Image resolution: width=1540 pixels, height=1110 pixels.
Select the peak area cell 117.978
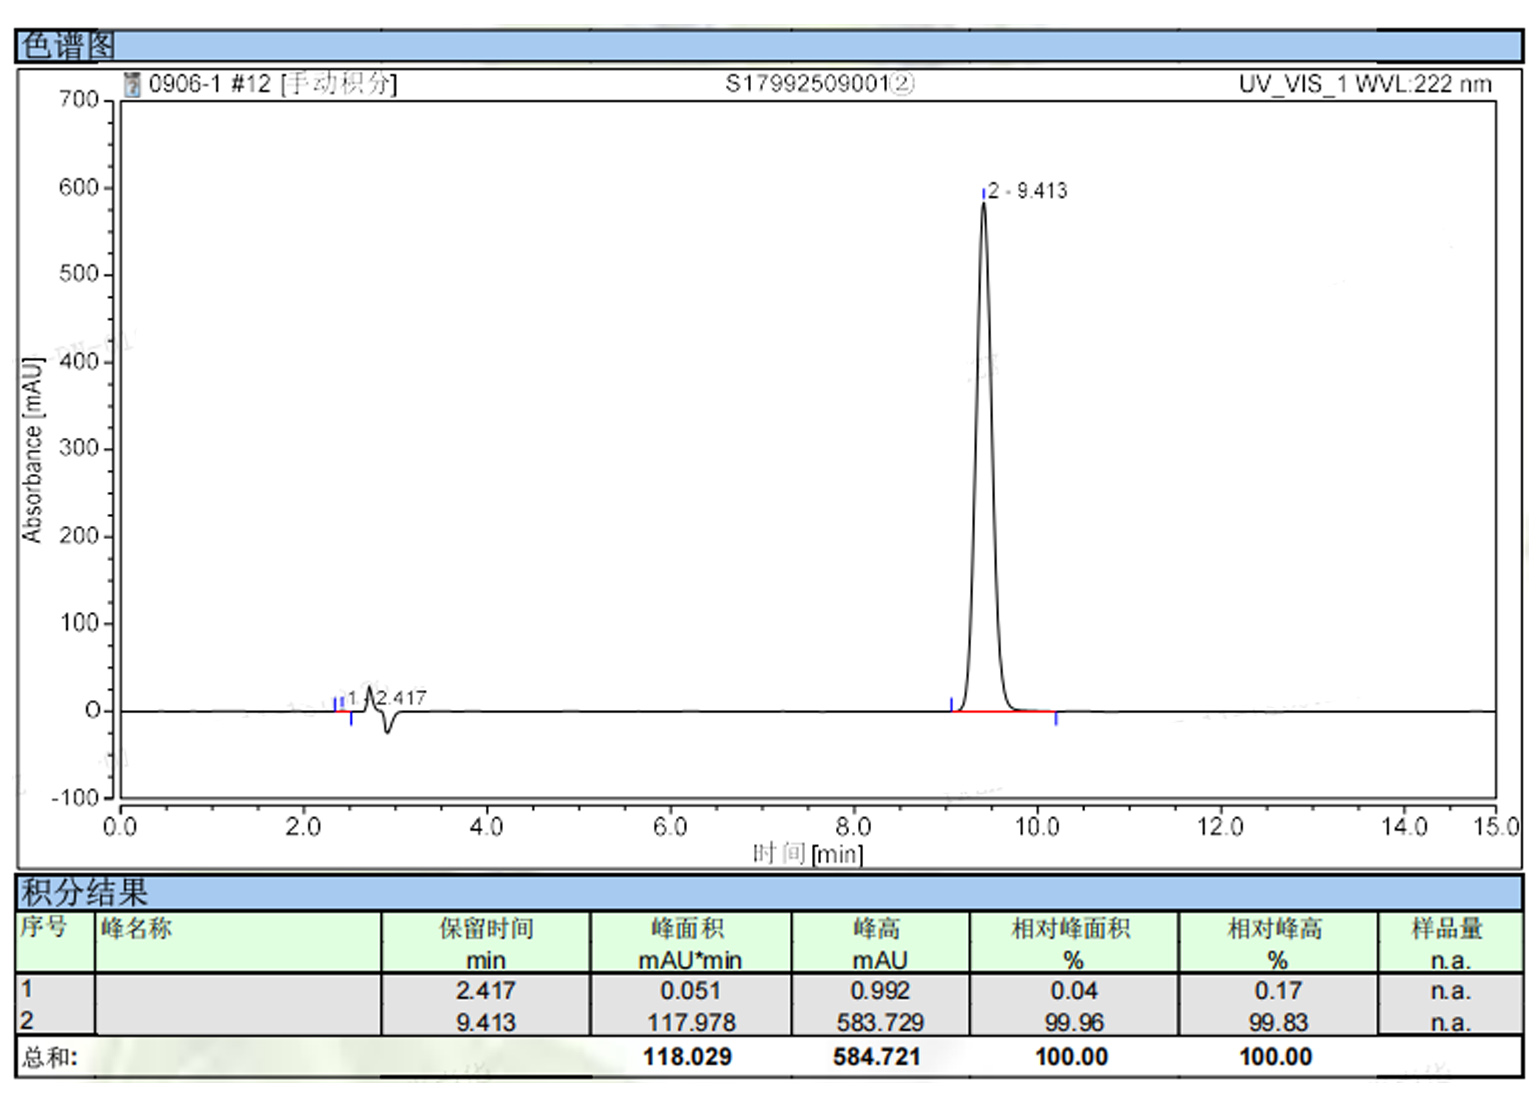(x=690, y=1022)
